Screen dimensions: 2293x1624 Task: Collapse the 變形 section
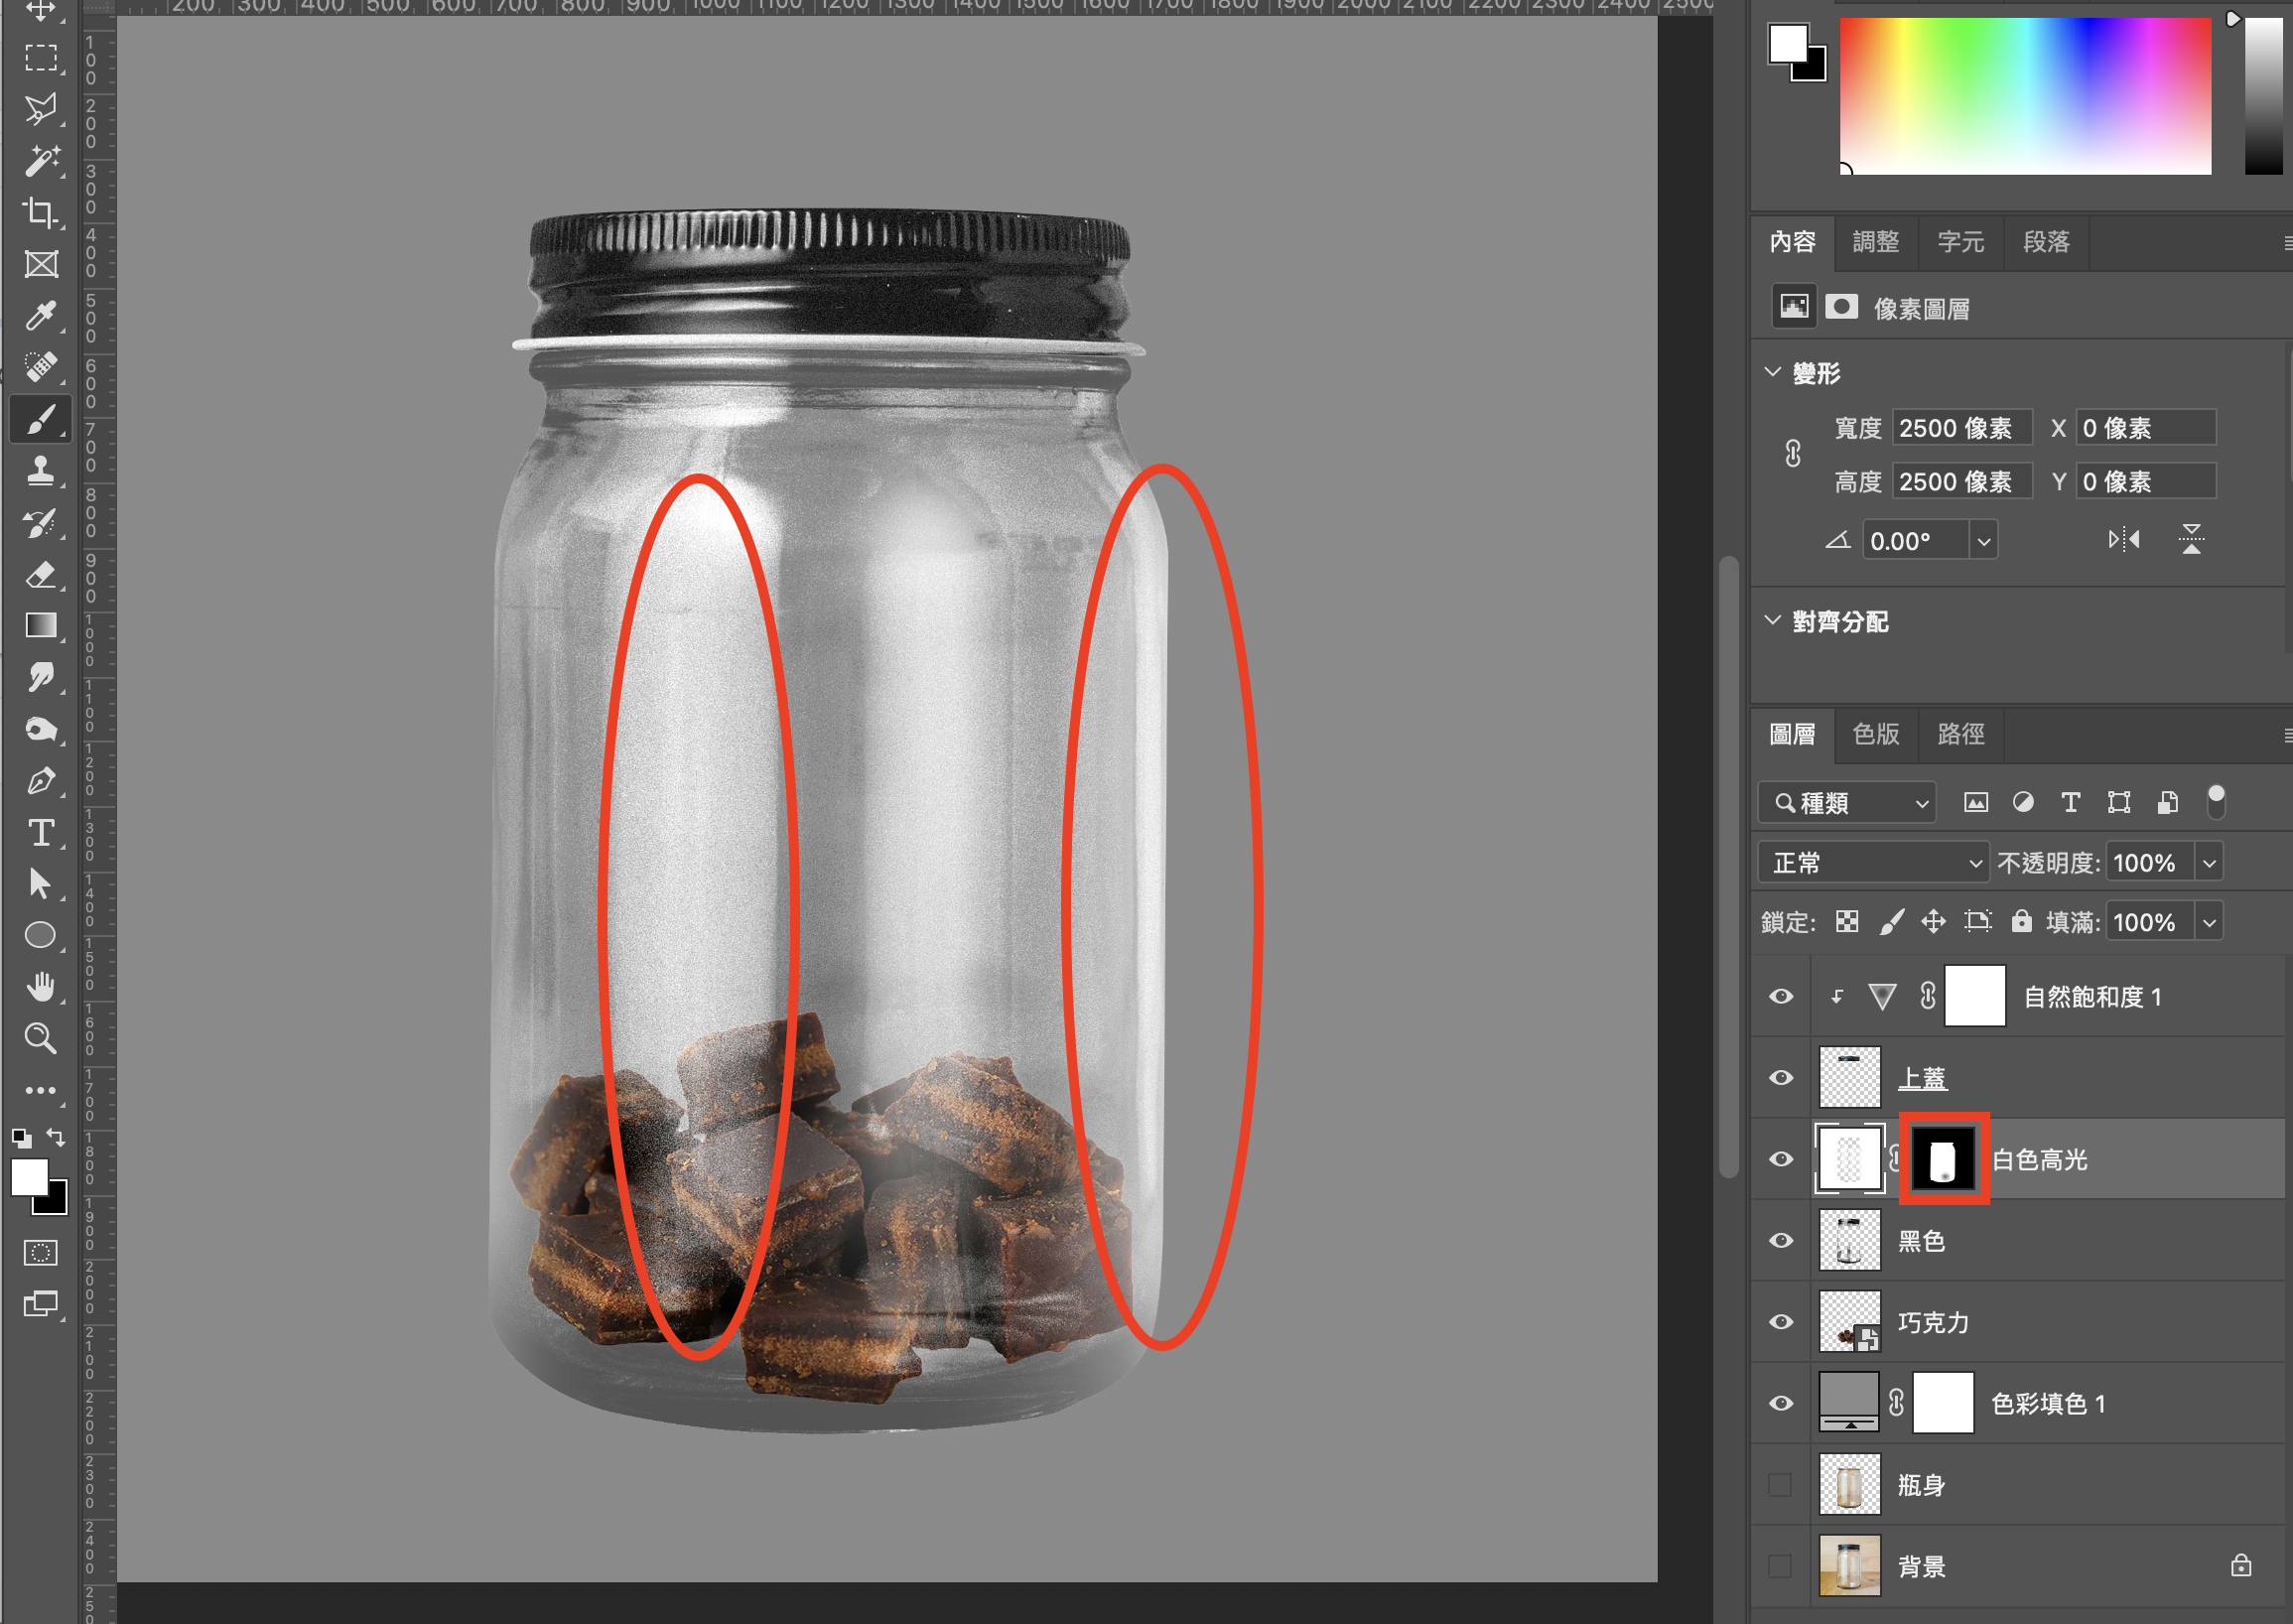point(1773,372)
